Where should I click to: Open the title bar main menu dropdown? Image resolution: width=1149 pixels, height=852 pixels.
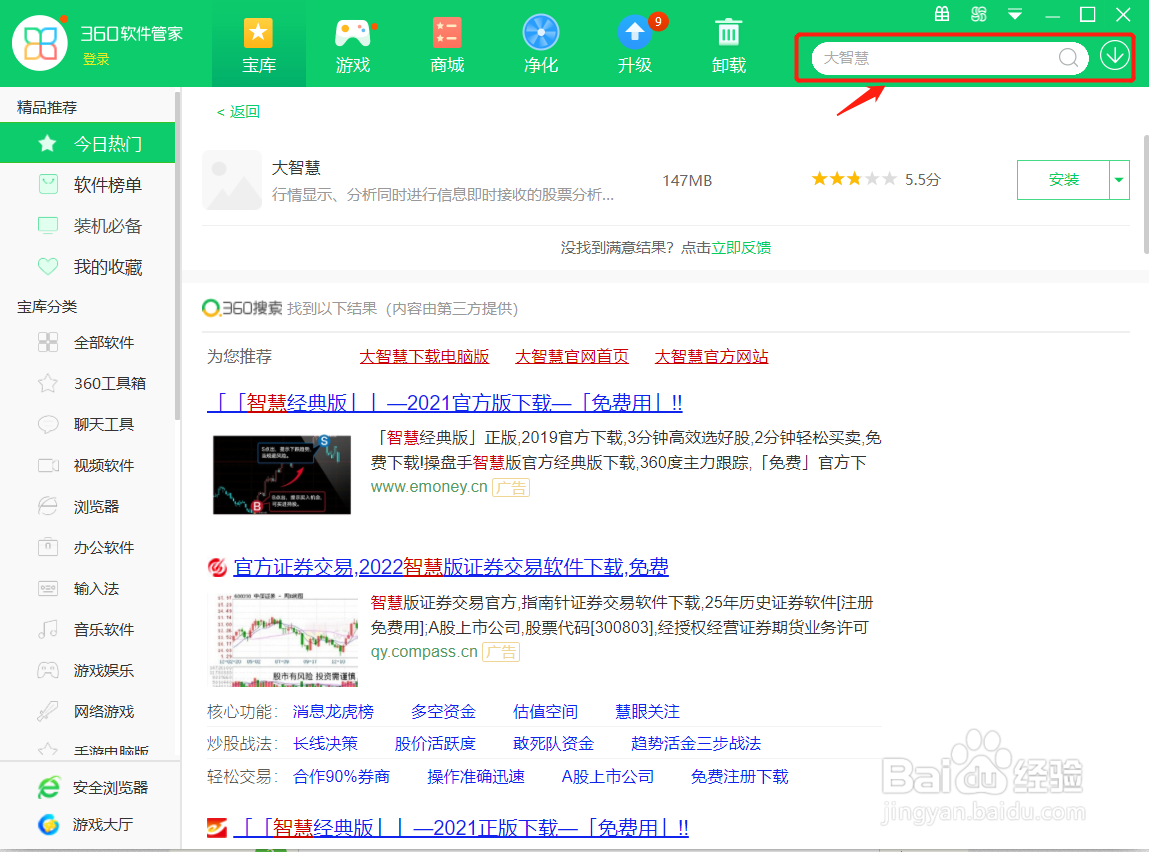pyautogui.click(x=1015, y=14)
